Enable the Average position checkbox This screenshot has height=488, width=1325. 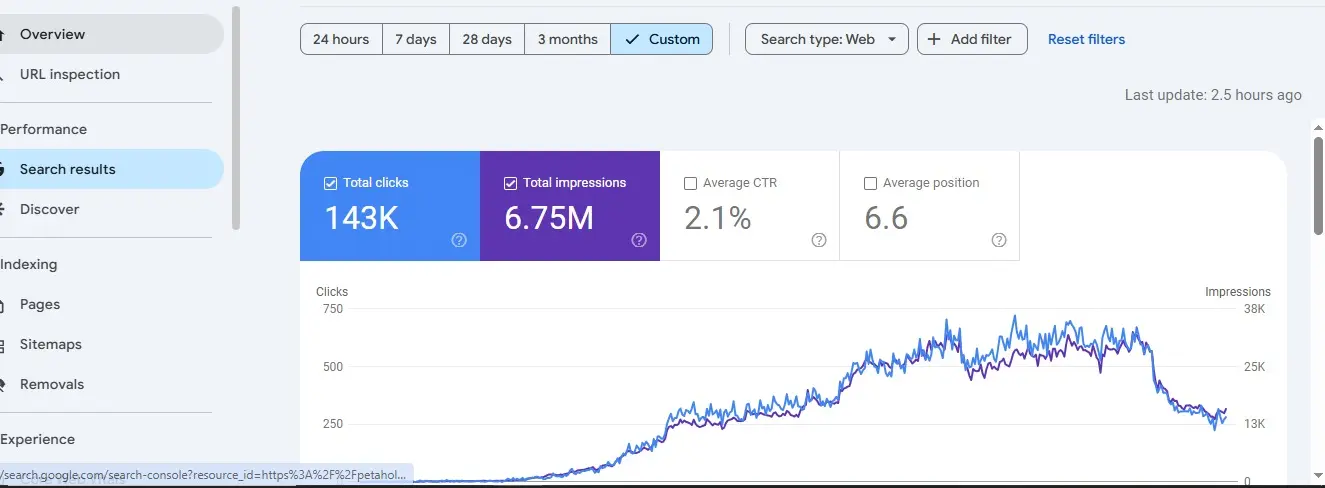click(x=870, y=183)
